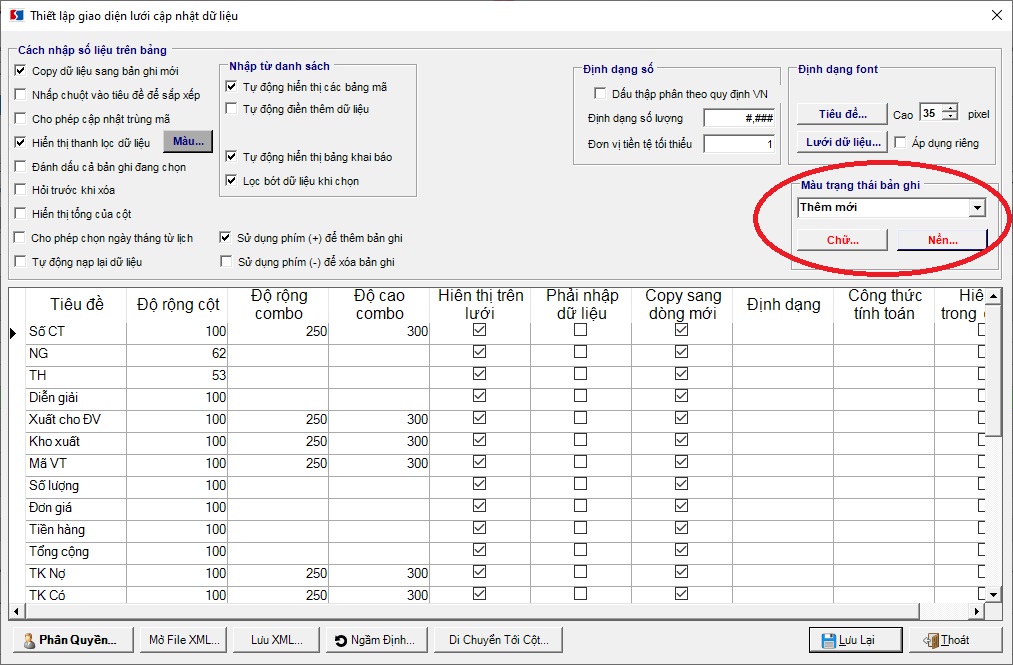Select Độ rộng combo cell for TK Nợ

click(278, 573)
